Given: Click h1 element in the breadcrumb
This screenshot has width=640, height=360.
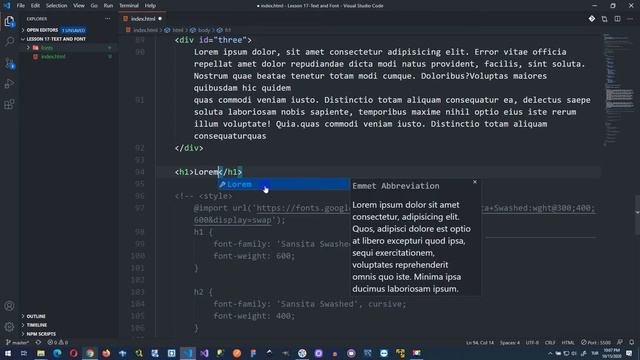Looking at the screenshot, I should coord(228,30).
